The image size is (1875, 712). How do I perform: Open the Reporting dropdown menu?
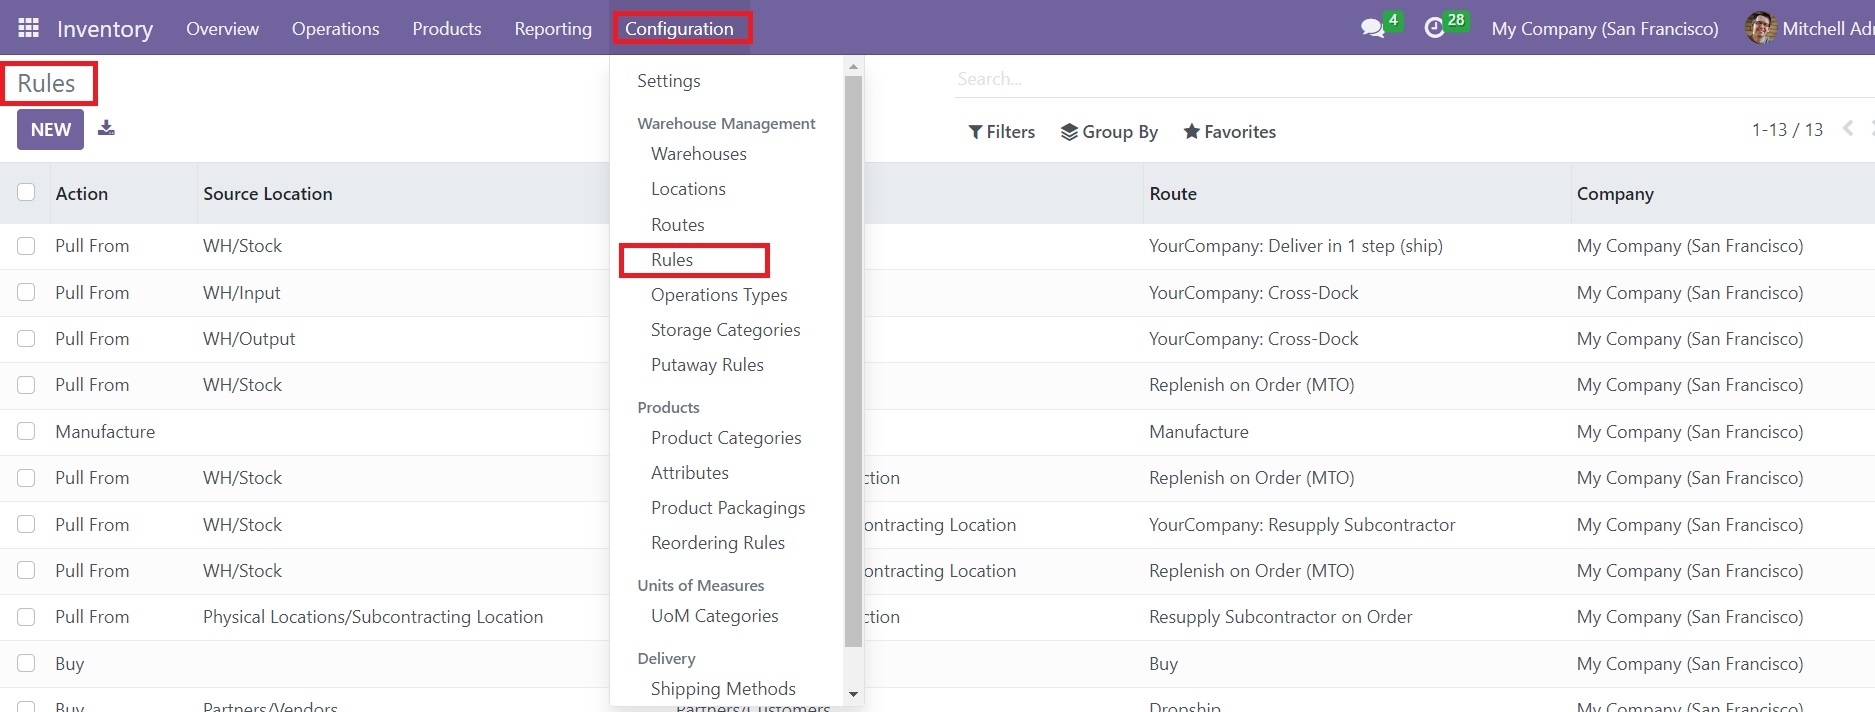(553, 28)
